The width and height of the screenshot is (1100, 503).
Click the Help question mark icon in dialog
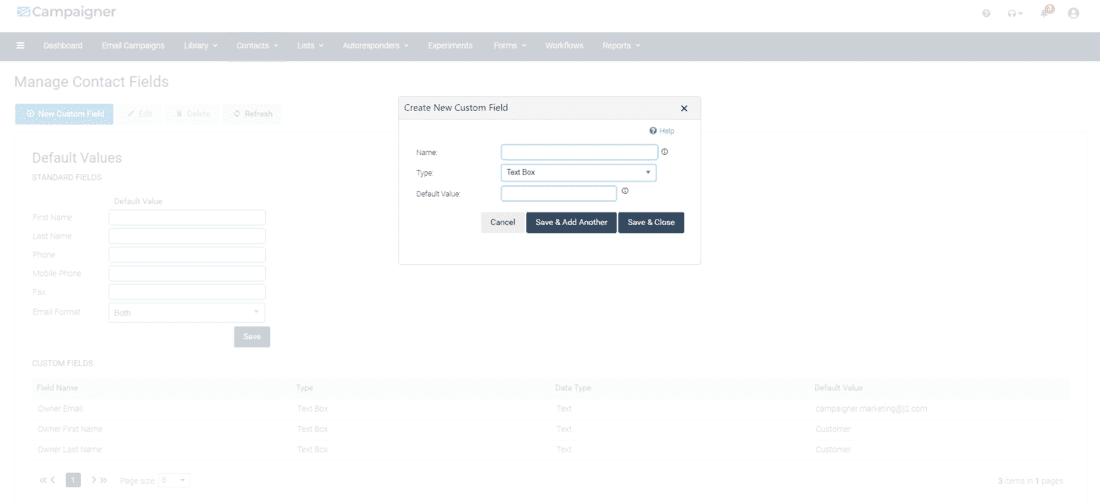click(x=653, y=131)
